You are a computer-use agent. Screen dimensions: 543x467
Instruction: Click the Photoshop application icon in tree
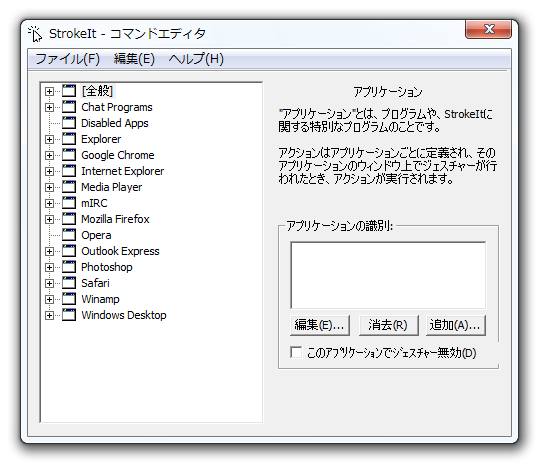click(x=69, y=267)
